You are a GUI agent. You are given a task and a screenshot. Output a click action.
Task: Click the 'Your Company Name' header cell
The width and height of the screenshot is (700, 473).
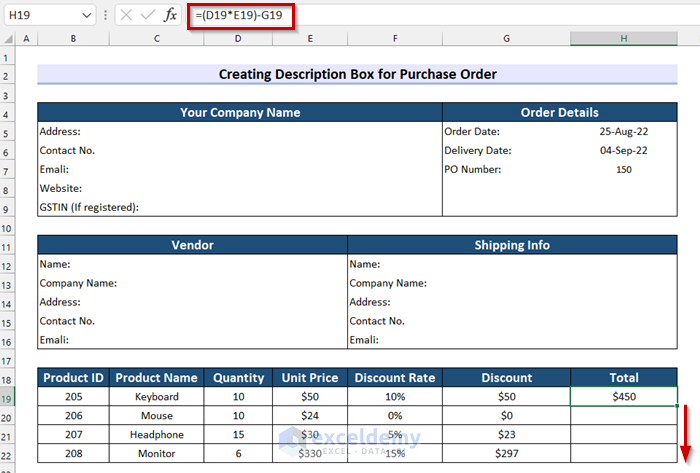(x=240, y=112)
